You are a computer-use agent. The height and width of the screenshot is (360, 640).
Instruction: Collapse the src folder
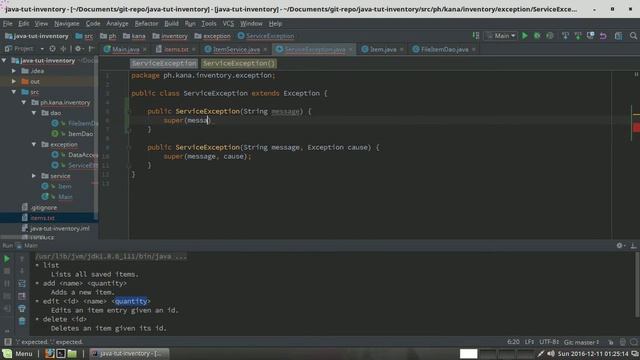pos(14,92)
